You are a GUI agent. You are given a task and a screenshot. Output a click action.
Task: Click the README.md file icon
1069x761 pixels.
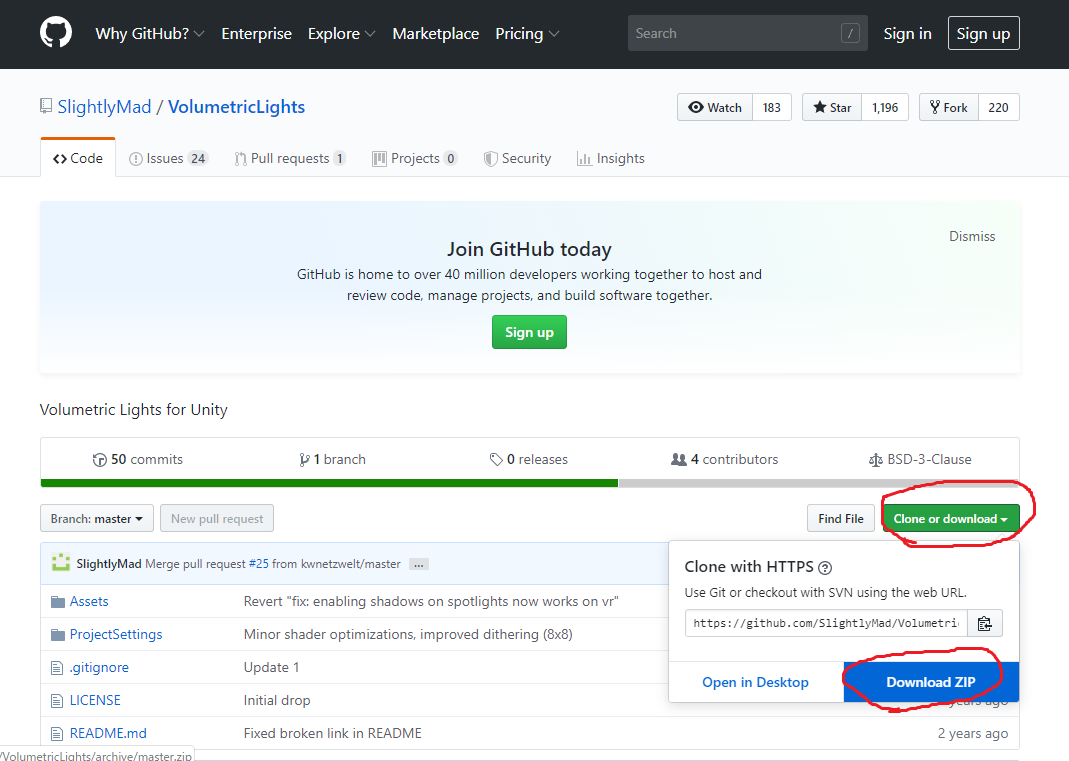57,734
